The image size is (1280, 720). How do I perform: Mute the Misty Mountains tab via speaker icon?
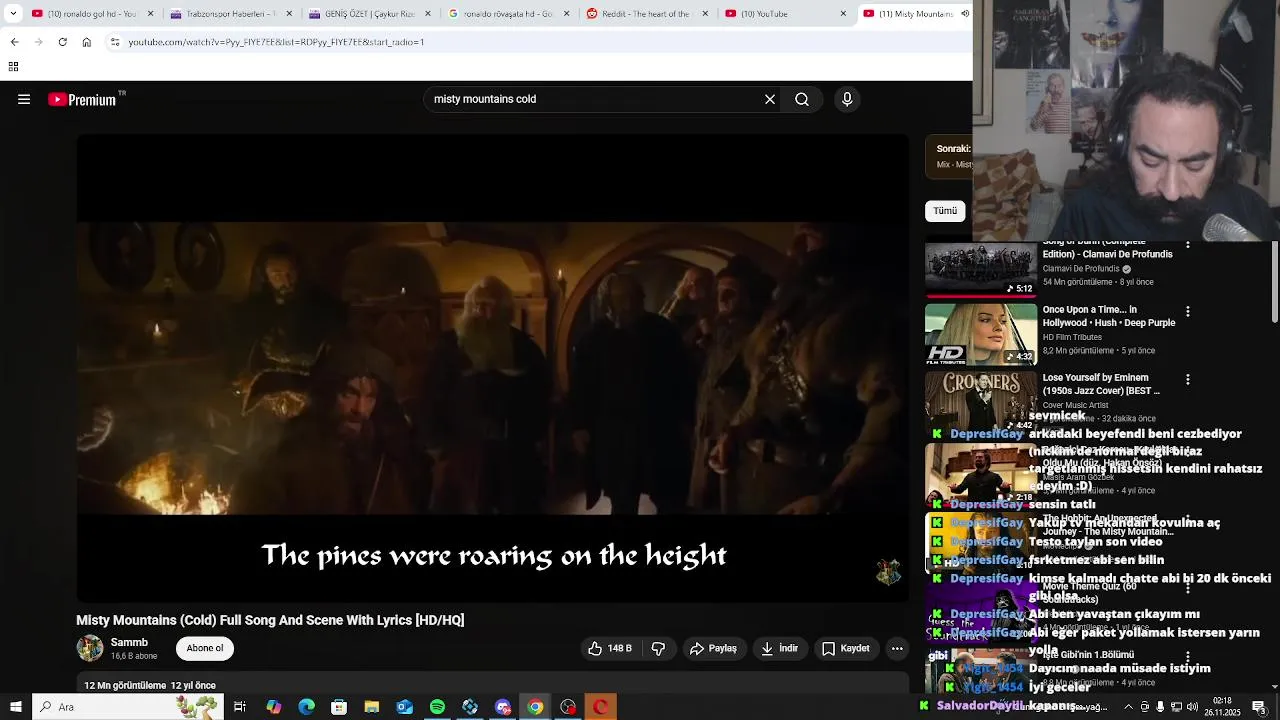(964, 14)
